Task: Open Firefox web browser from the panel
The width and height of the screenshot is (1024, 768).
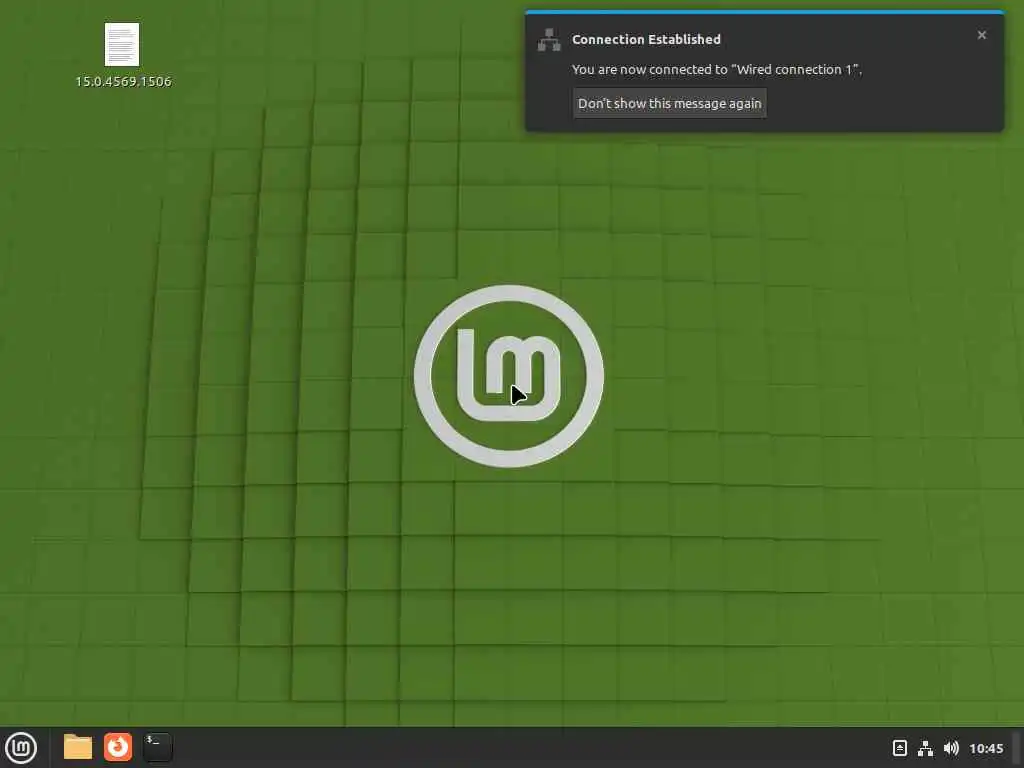Action: pos(118,747)
